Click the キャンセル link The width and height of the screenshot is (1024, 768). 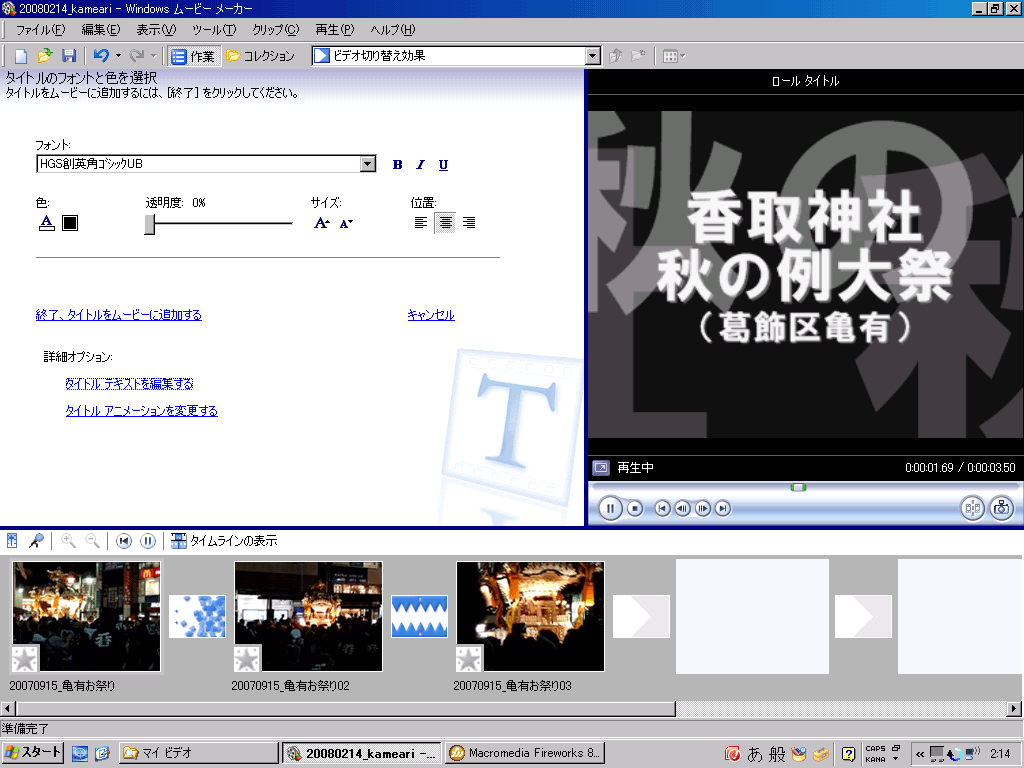(430, 315)
